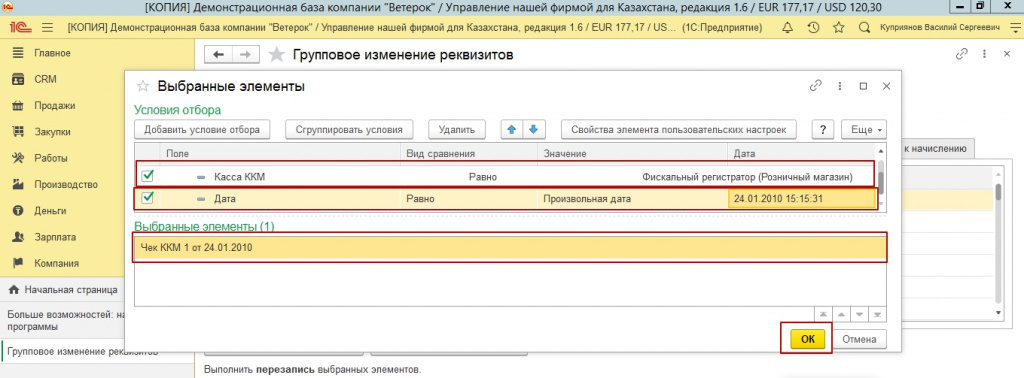Click Производство factory icon in sidebar
This screenshot has height=378, width=1024.
[19, 185]
